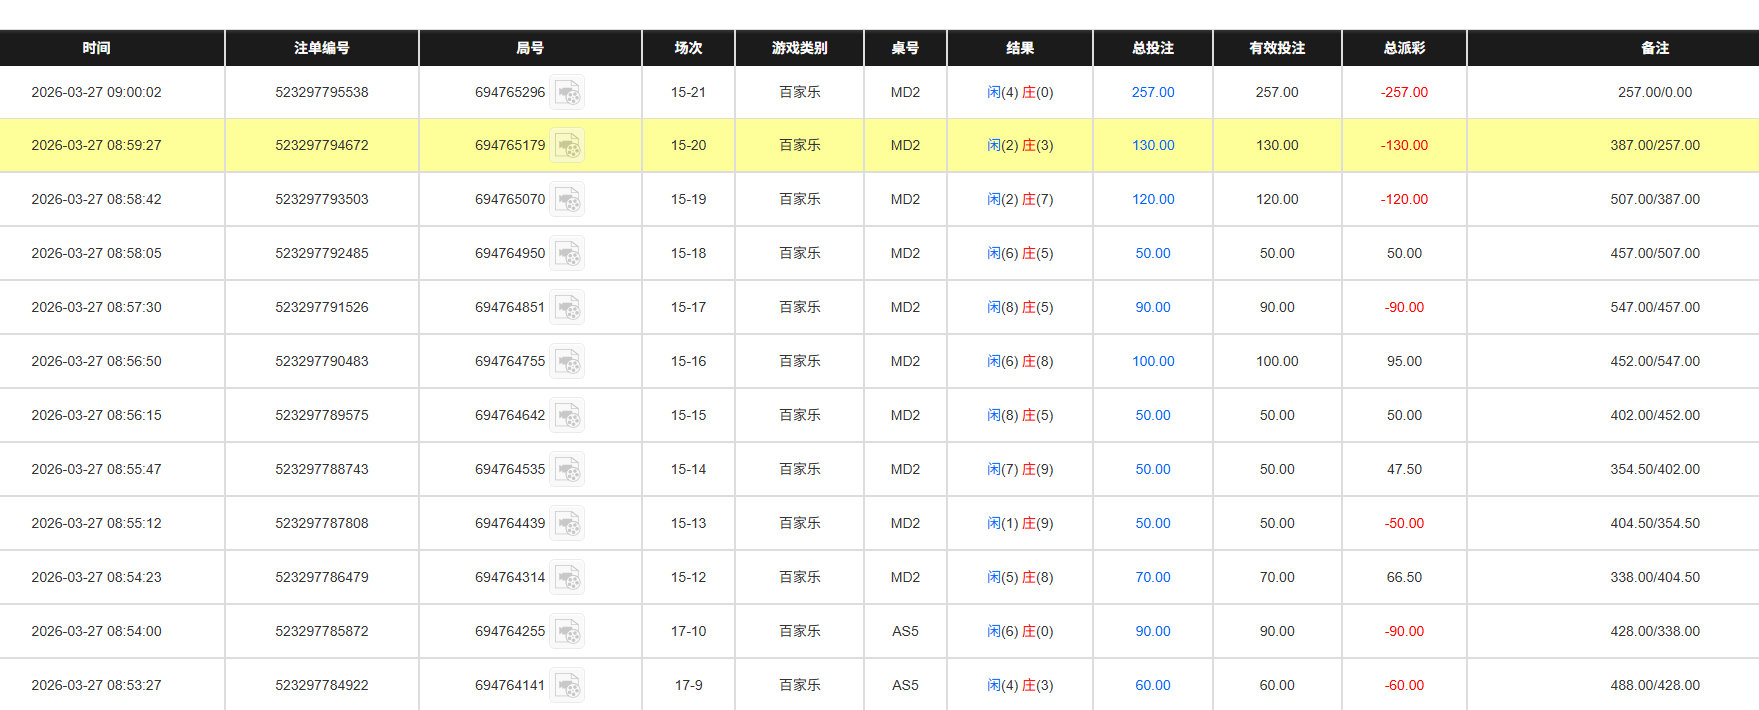Screen dimensions: 1759x710
Task: Click the 注单编号 column header
Action: pyautogui.click(x=322, y=48)
